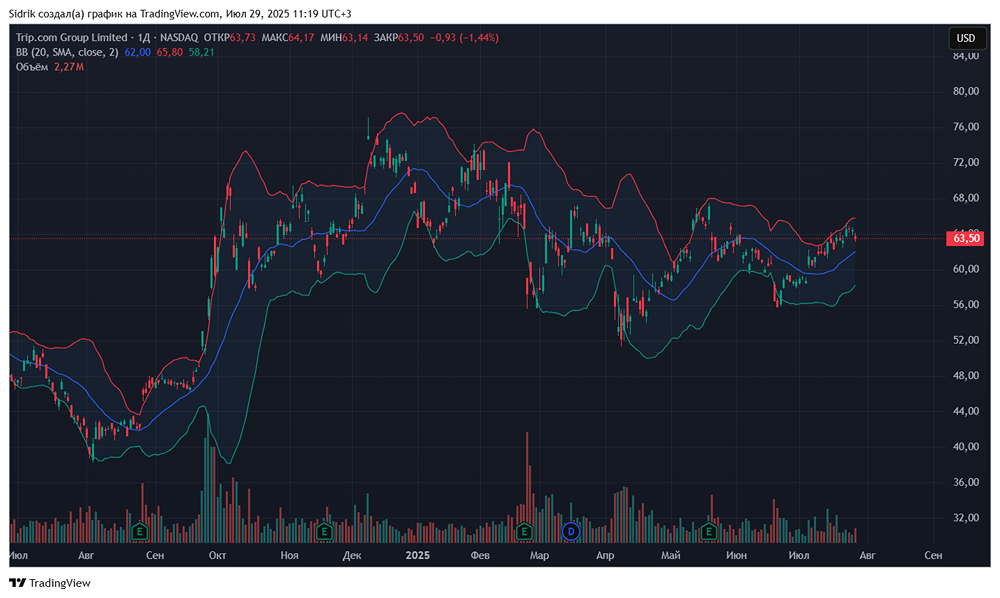
Task: Click the earnings E marker in late May
Action: [709, 531]
